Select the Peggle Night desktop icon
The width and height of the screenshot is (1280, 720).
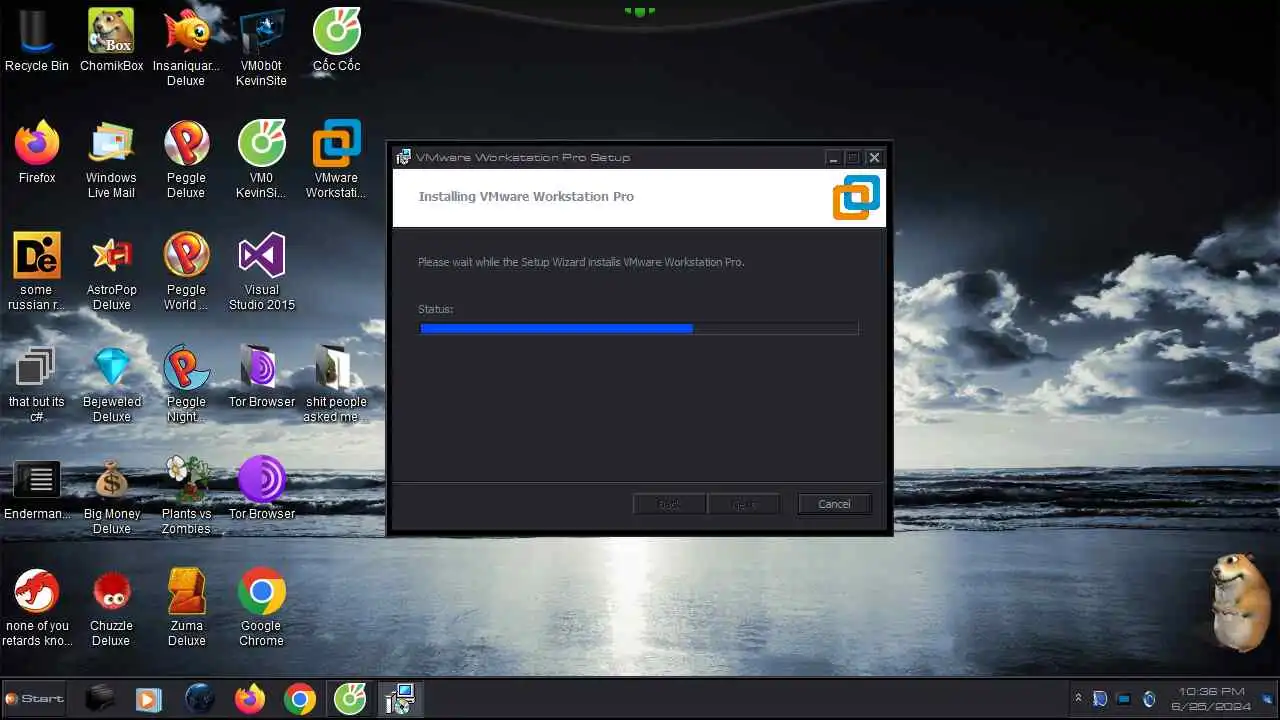click(x=186, y=384)
